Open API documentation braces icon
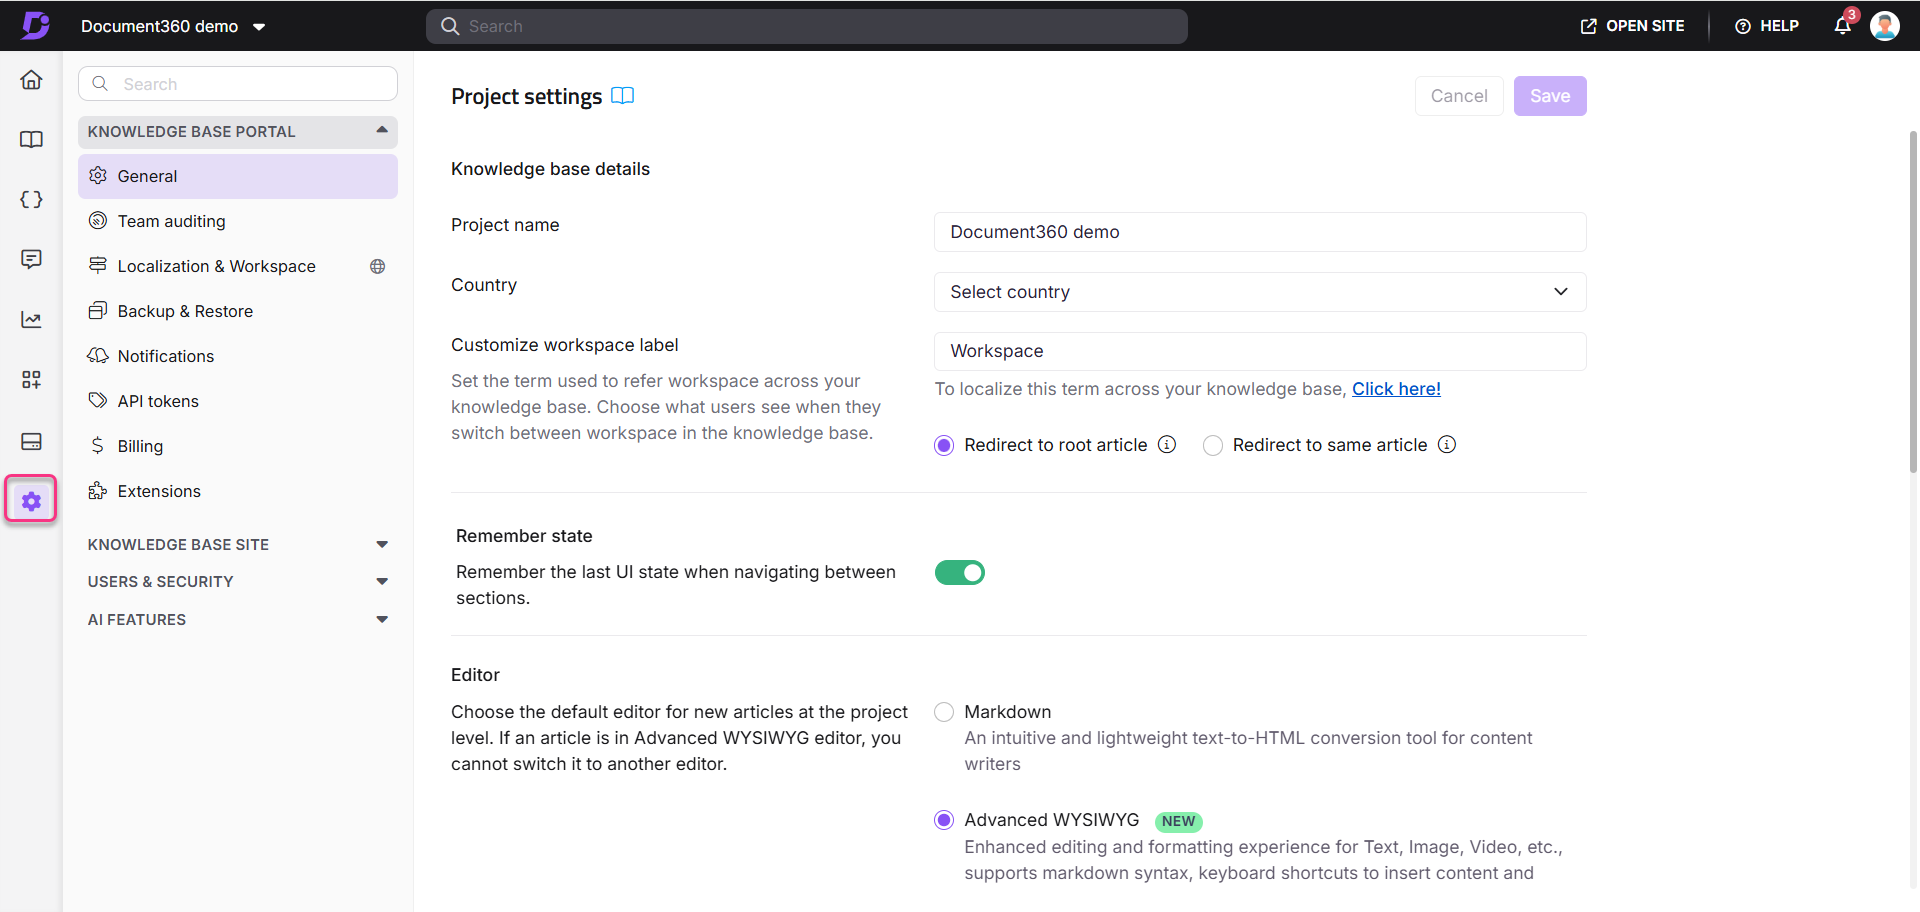This screenshot has width=1920, height=912. click(31, 200)
